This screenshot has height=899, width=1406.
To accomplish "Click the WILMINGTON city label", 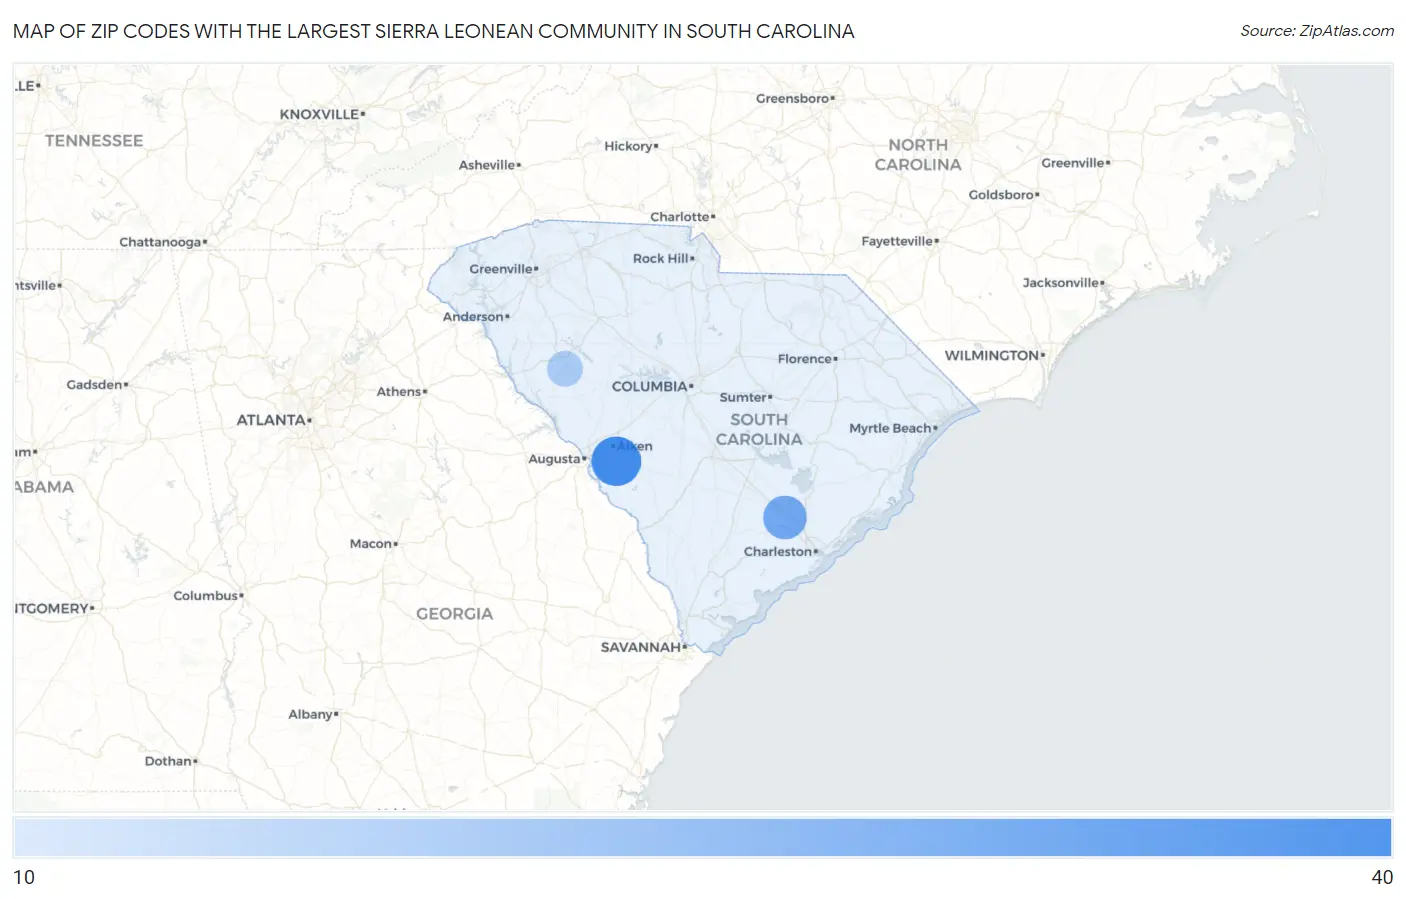I will pos(992,355).
